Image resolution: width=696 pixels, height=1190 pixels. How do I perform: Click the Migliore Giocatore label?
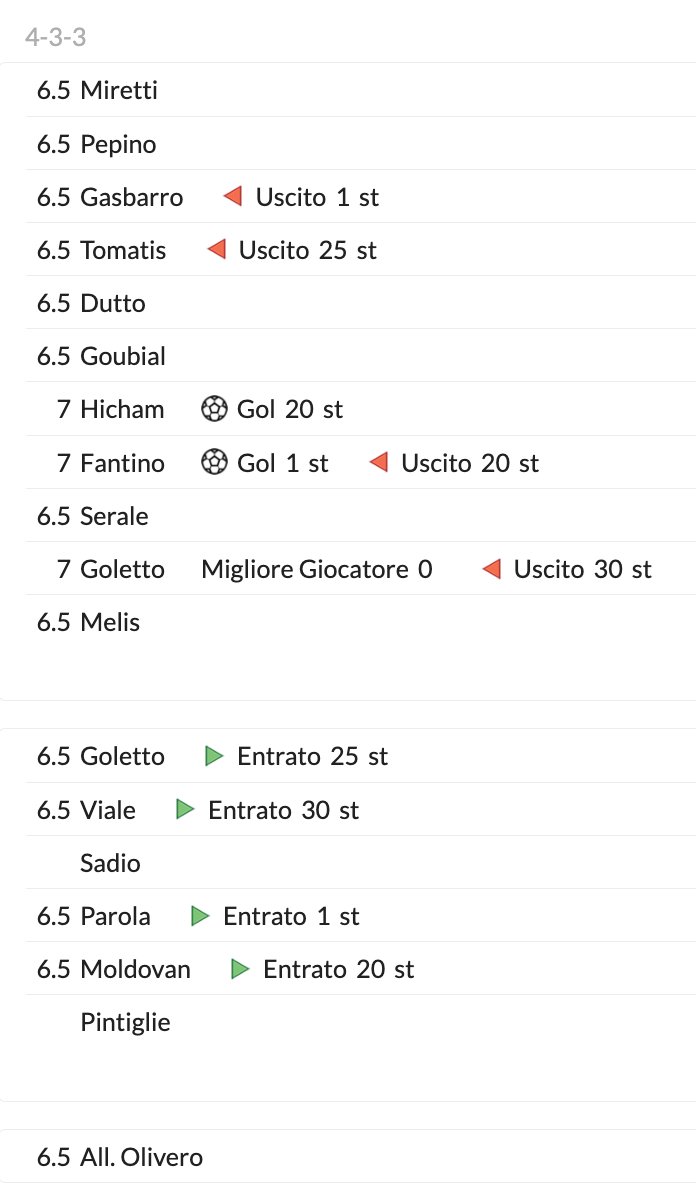pyautogui.click(x=305, y=569)
